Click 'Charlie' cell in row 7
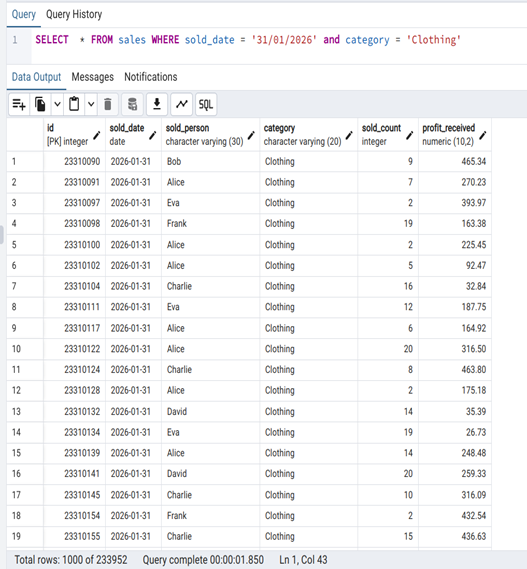This screenshot has width=527, height=569. (211, 286)
